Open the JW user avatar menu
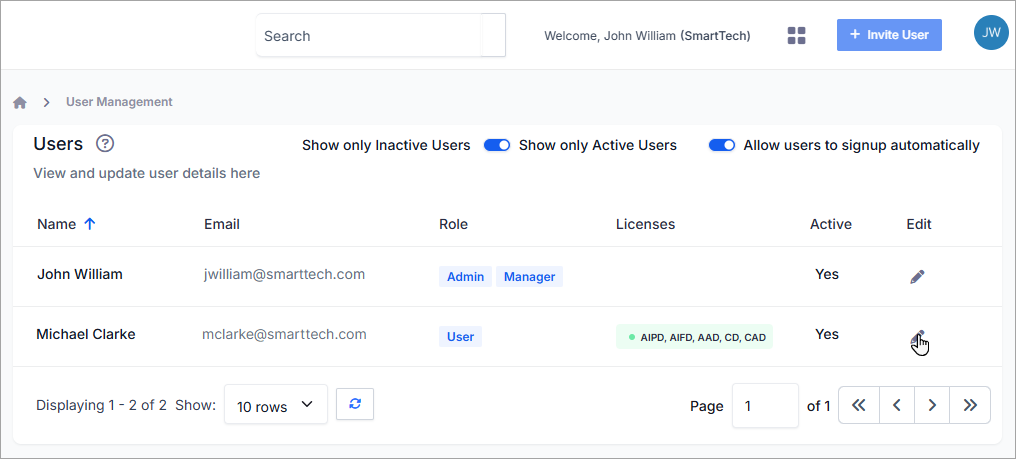The image size is (1016, 459). (991, 33)
